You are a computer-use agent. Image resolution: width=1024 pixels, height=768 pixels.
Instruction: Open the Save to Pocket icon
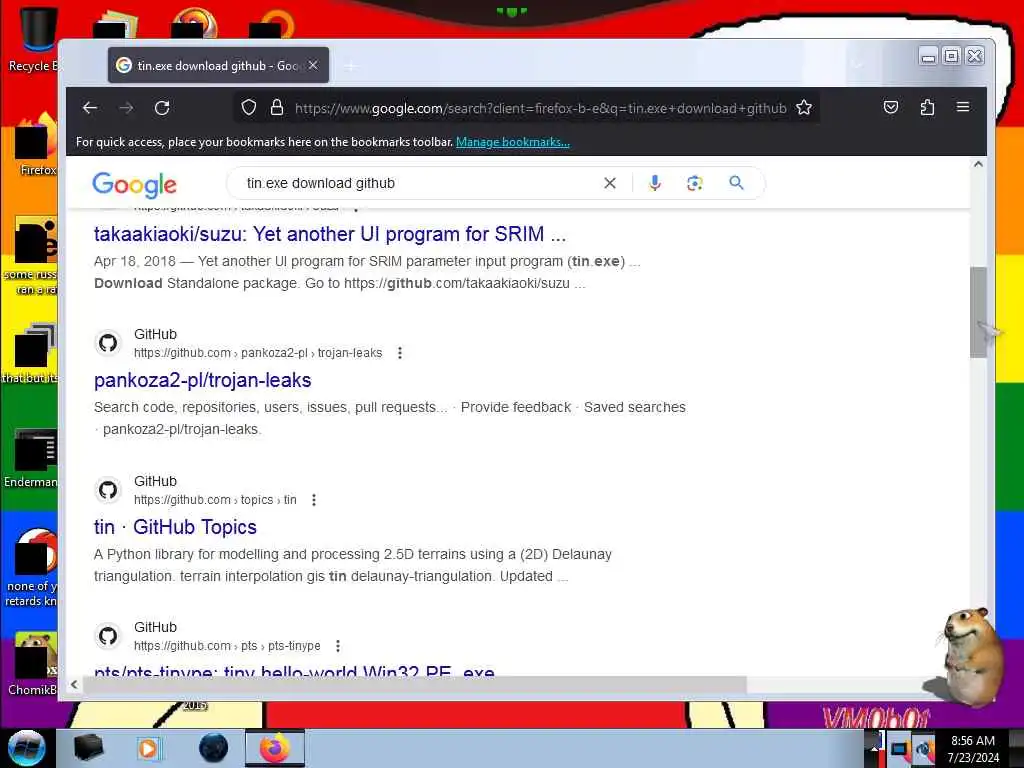tap(891, 107)
